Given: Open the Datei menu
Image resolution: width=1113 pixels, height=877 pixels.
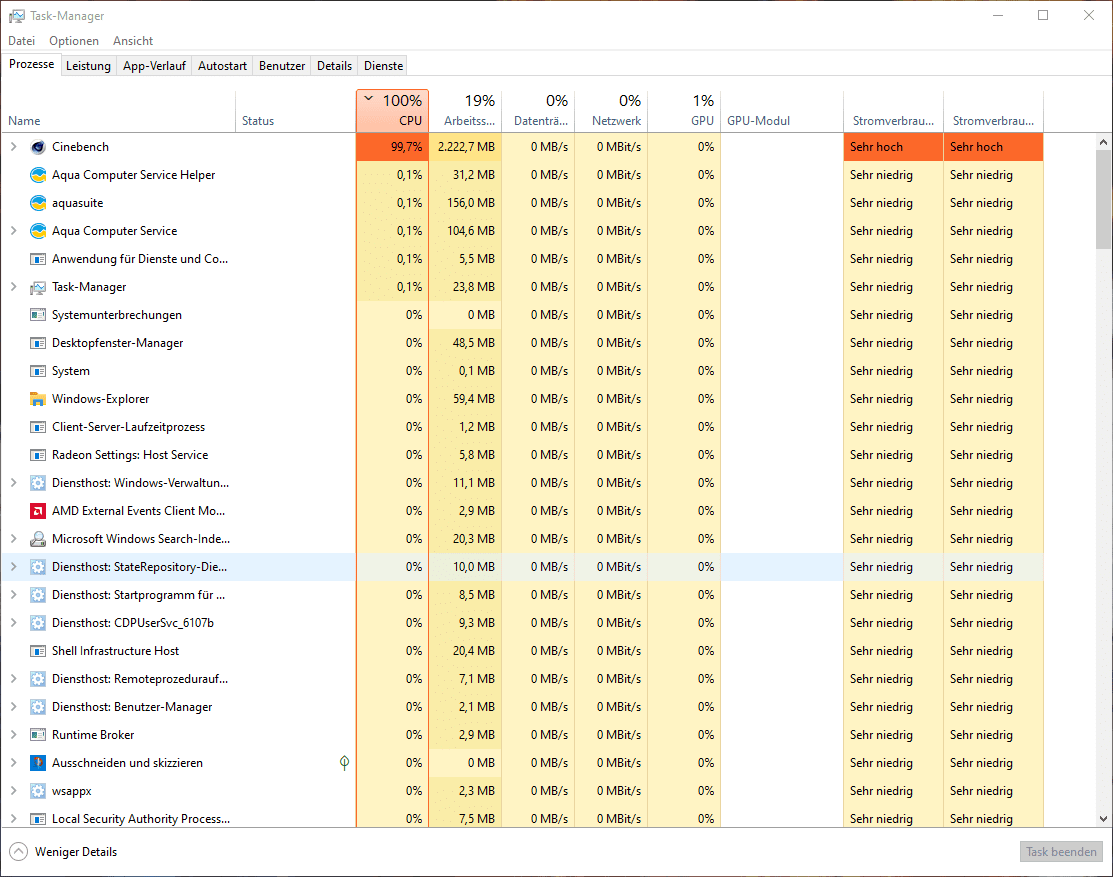Looking at the screenshot, I should point(21,40).
